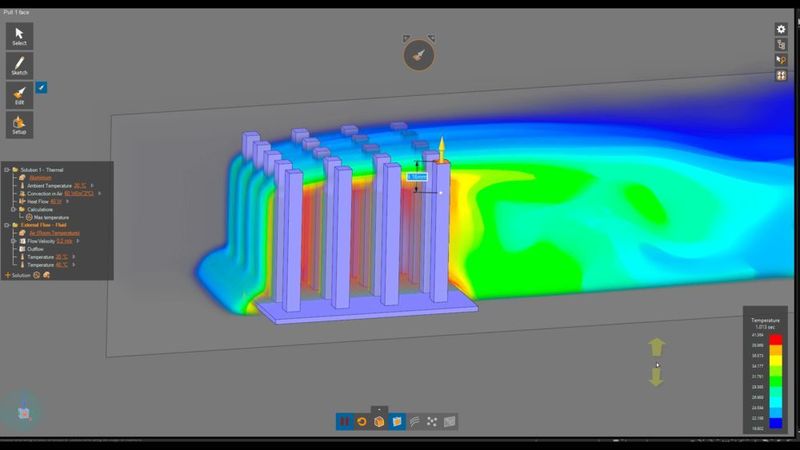The image size is (800, 450).
Task: Show results on the solid body cube icon
Action: click(x=379, y=421)
